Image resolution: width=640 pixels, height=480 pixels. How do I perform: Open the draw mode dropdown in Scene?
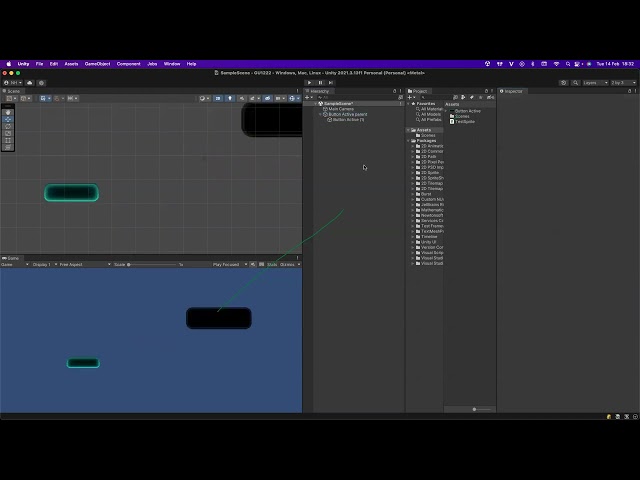point(204,98)
